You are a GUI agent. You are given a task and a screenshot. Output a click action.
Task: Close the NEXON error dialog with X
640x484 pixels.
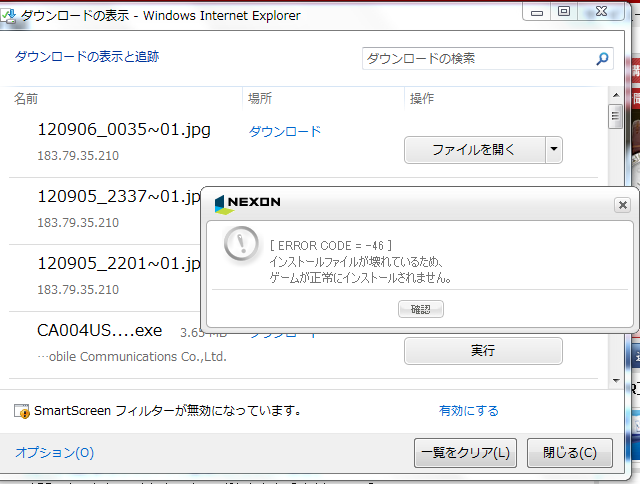tap(622, 204)
